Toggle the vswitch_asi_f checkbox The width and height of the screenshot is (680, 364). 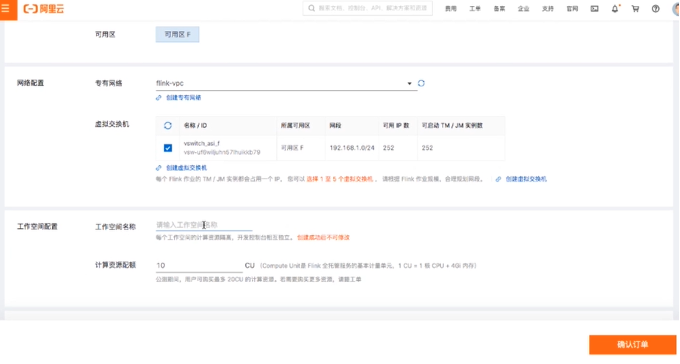[168, 148]
